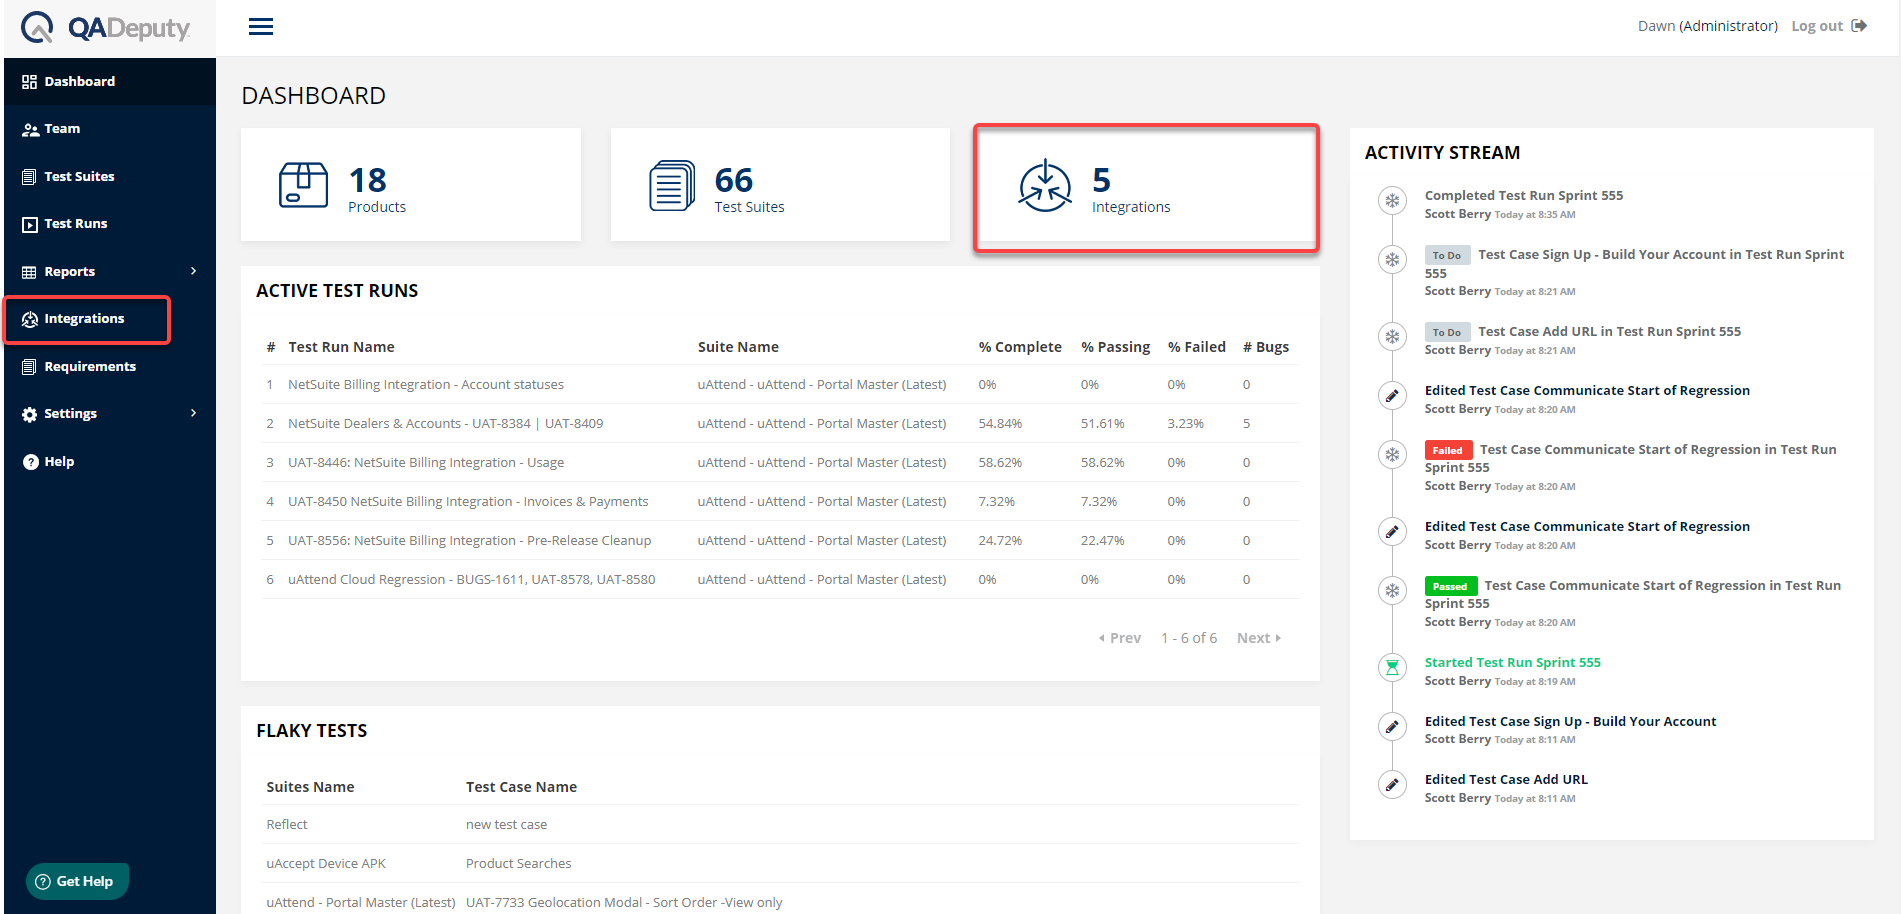Screen dimensions: 1901x914
Task: Open Help in the sidebar
Action: [x=110, y=462]
